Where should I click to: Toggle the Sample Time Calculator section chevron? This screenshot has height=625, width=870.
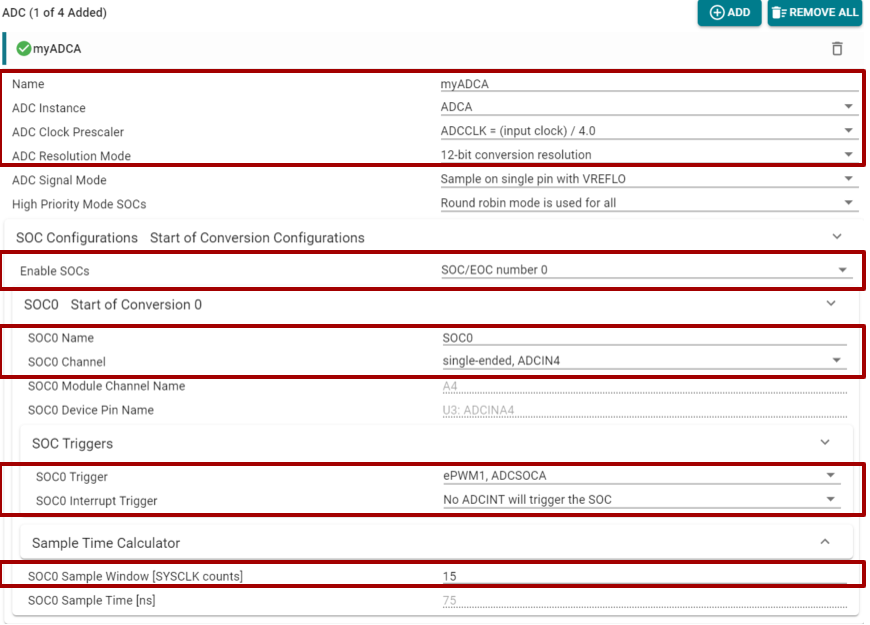[825, 542]
